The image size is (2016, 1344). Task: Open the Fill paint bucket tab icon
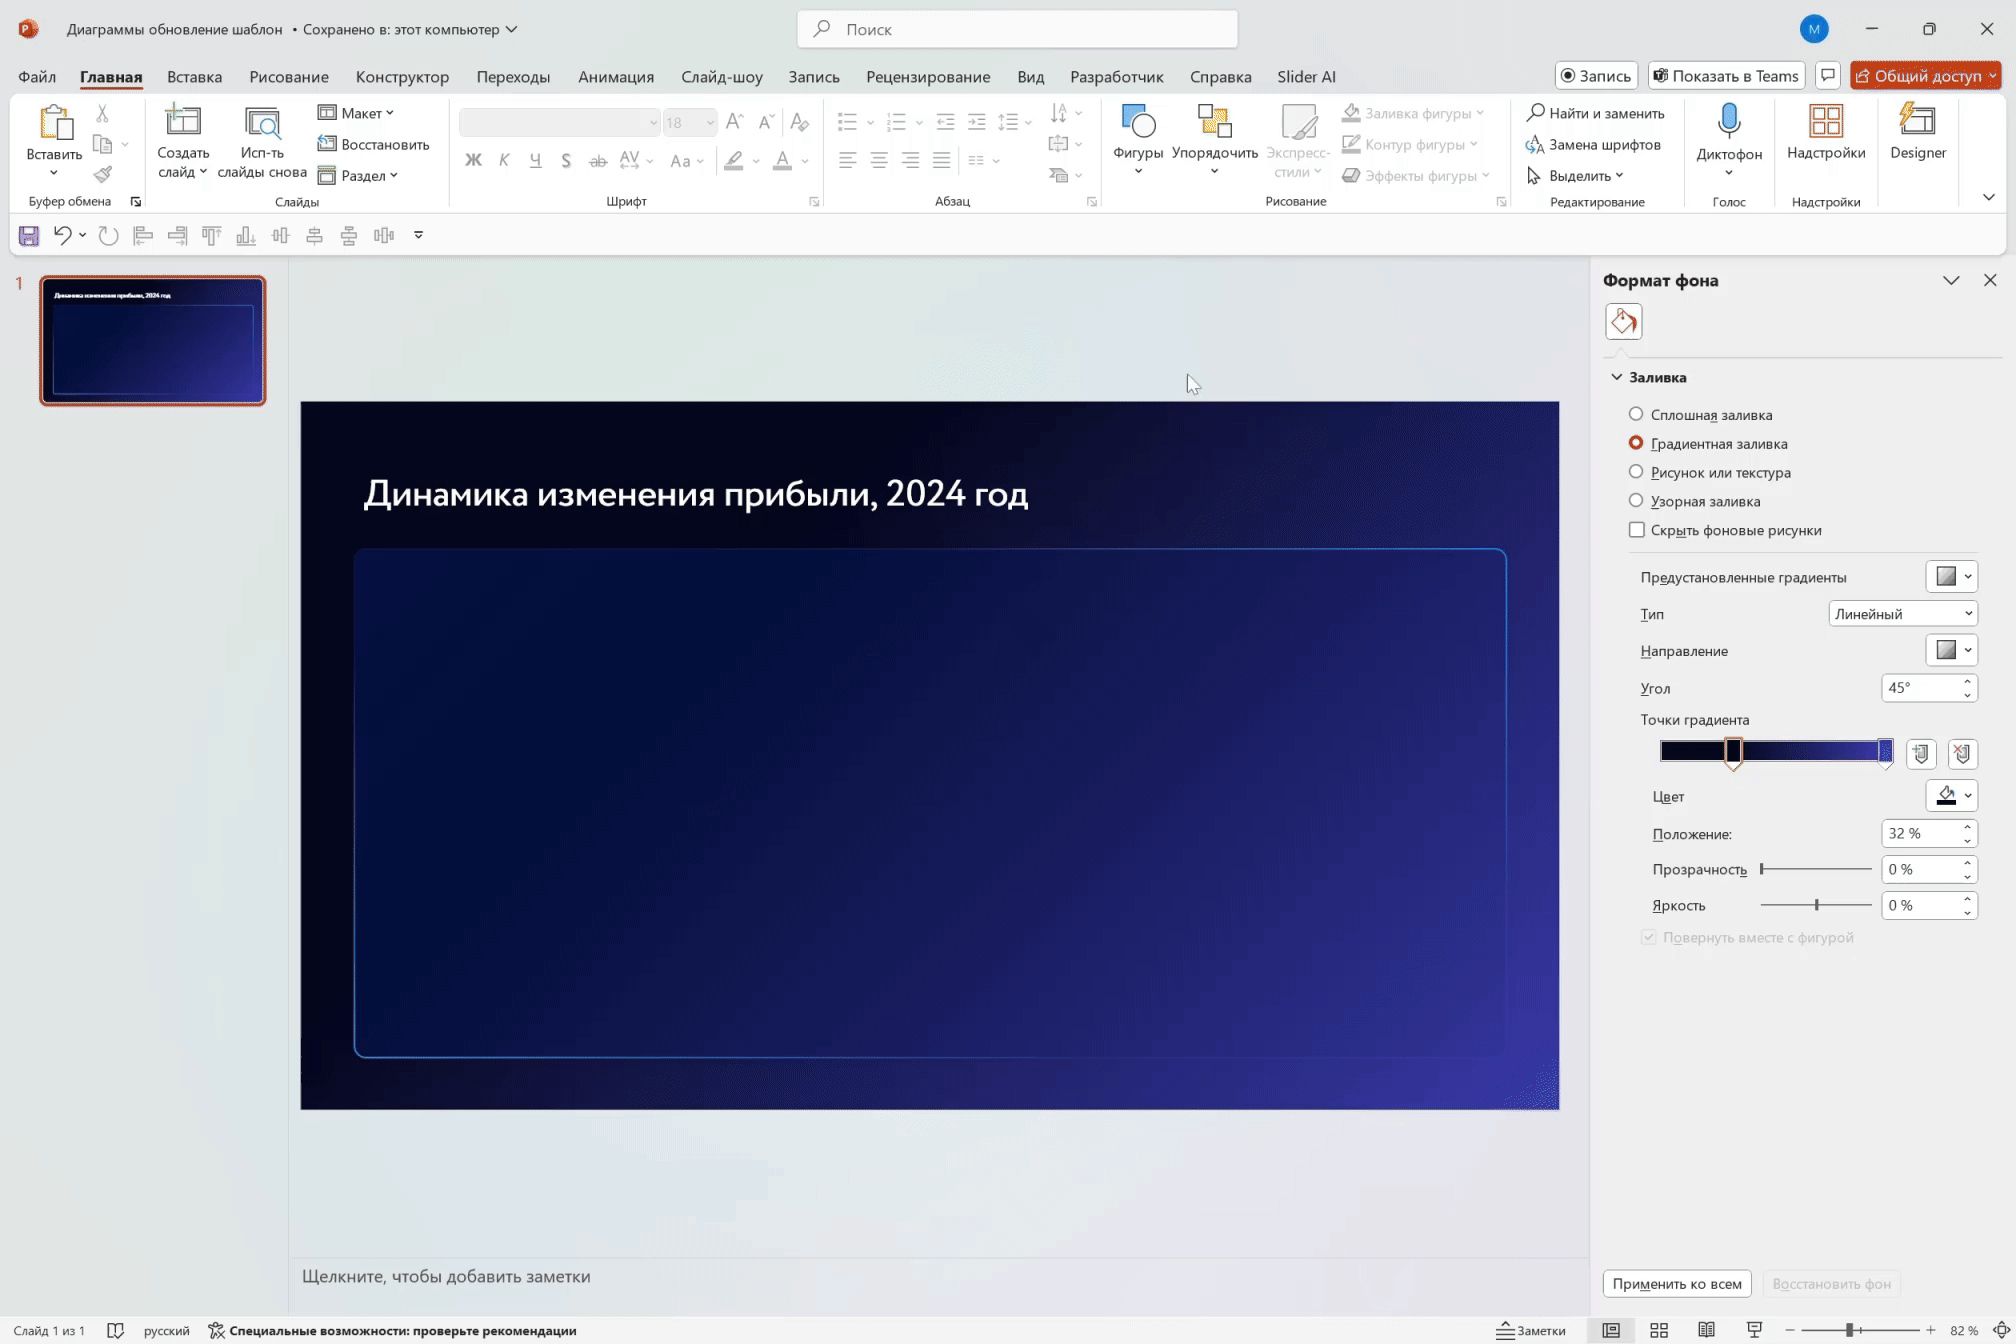click(1623, 322)
